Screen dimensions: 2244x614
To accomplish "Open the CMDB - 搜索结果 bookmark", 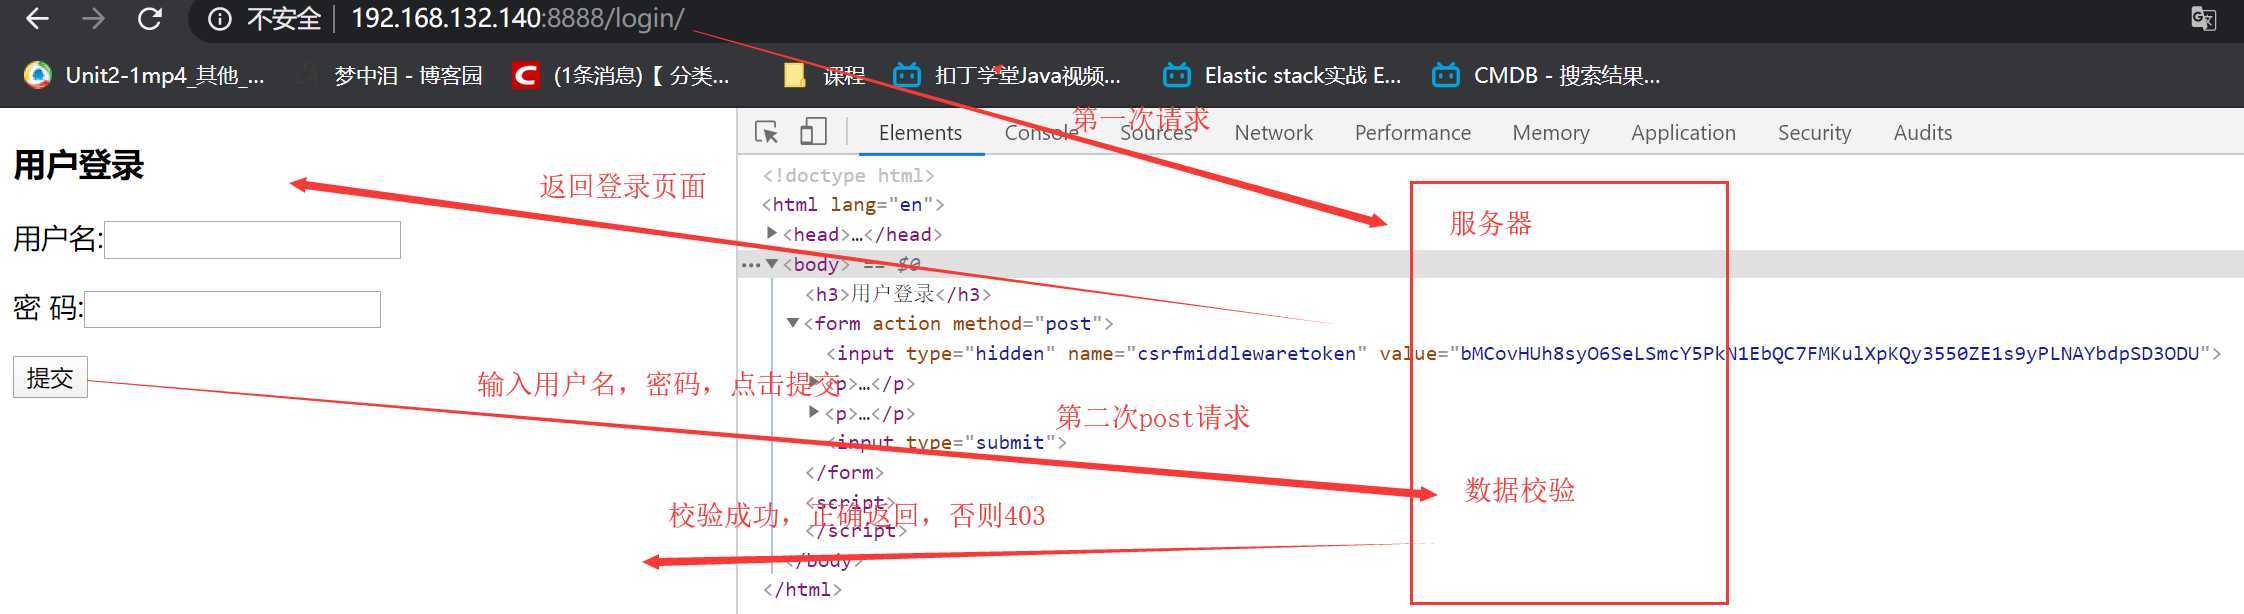I will coord(1546,75).
